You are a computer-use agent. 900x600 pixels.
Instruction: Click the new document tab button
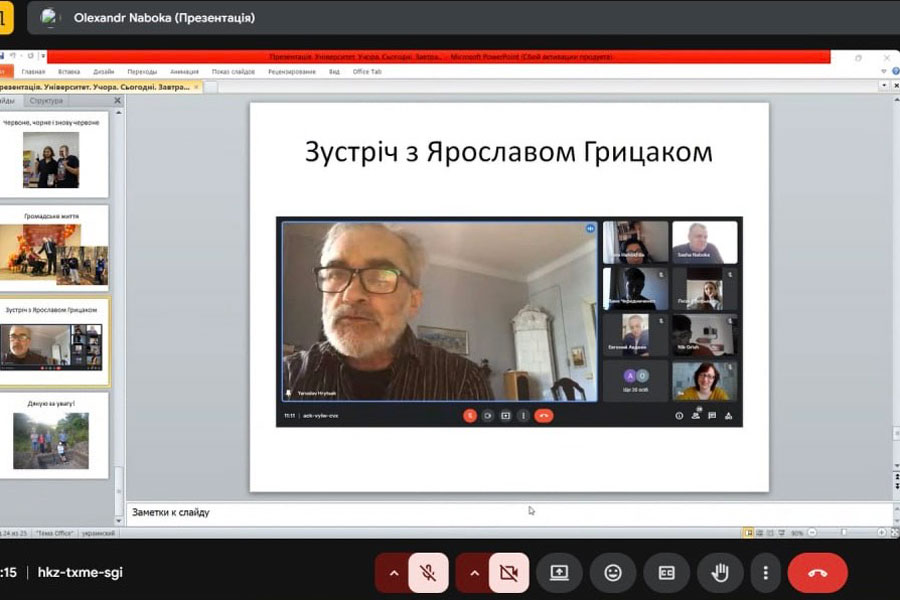[211, 87]
